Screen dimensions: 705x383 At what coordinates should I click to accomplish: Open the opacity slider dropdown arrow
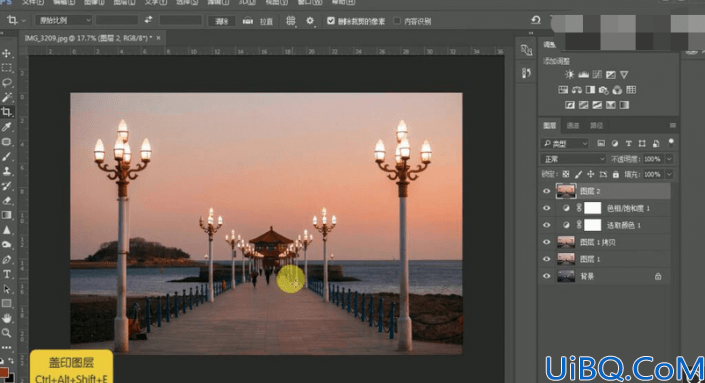(669, 159)
